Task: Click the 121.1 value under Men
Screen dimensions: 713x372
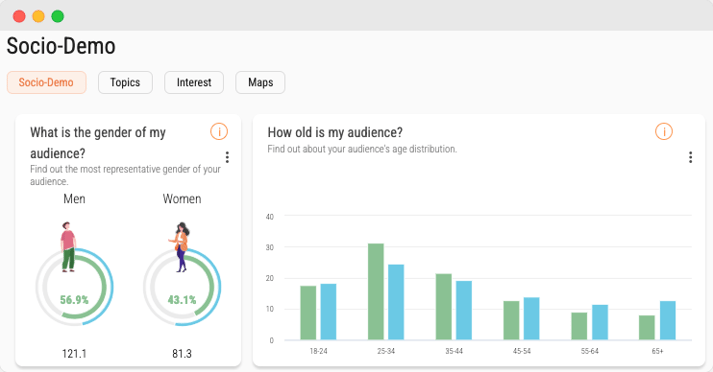Action: pos(74,354)
